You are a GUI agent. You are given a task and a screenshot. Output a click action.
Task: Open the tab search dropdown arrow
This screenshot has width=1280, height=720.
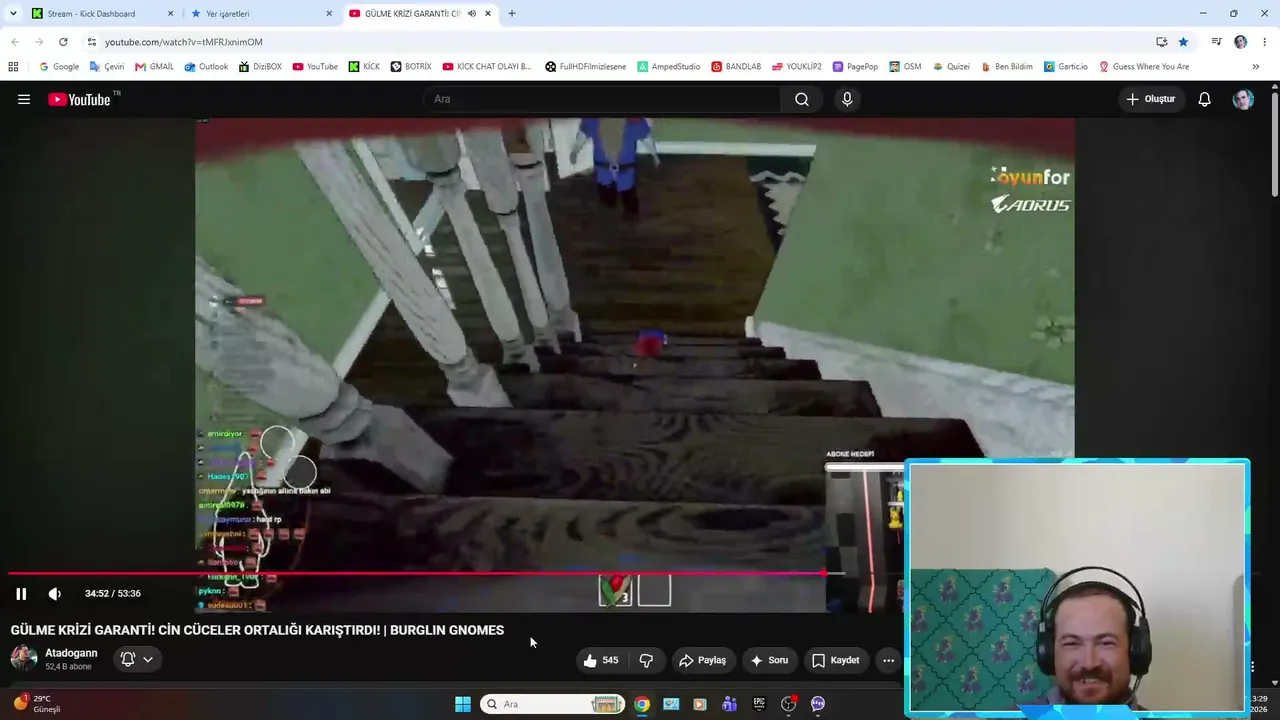[x=13, y=14]
